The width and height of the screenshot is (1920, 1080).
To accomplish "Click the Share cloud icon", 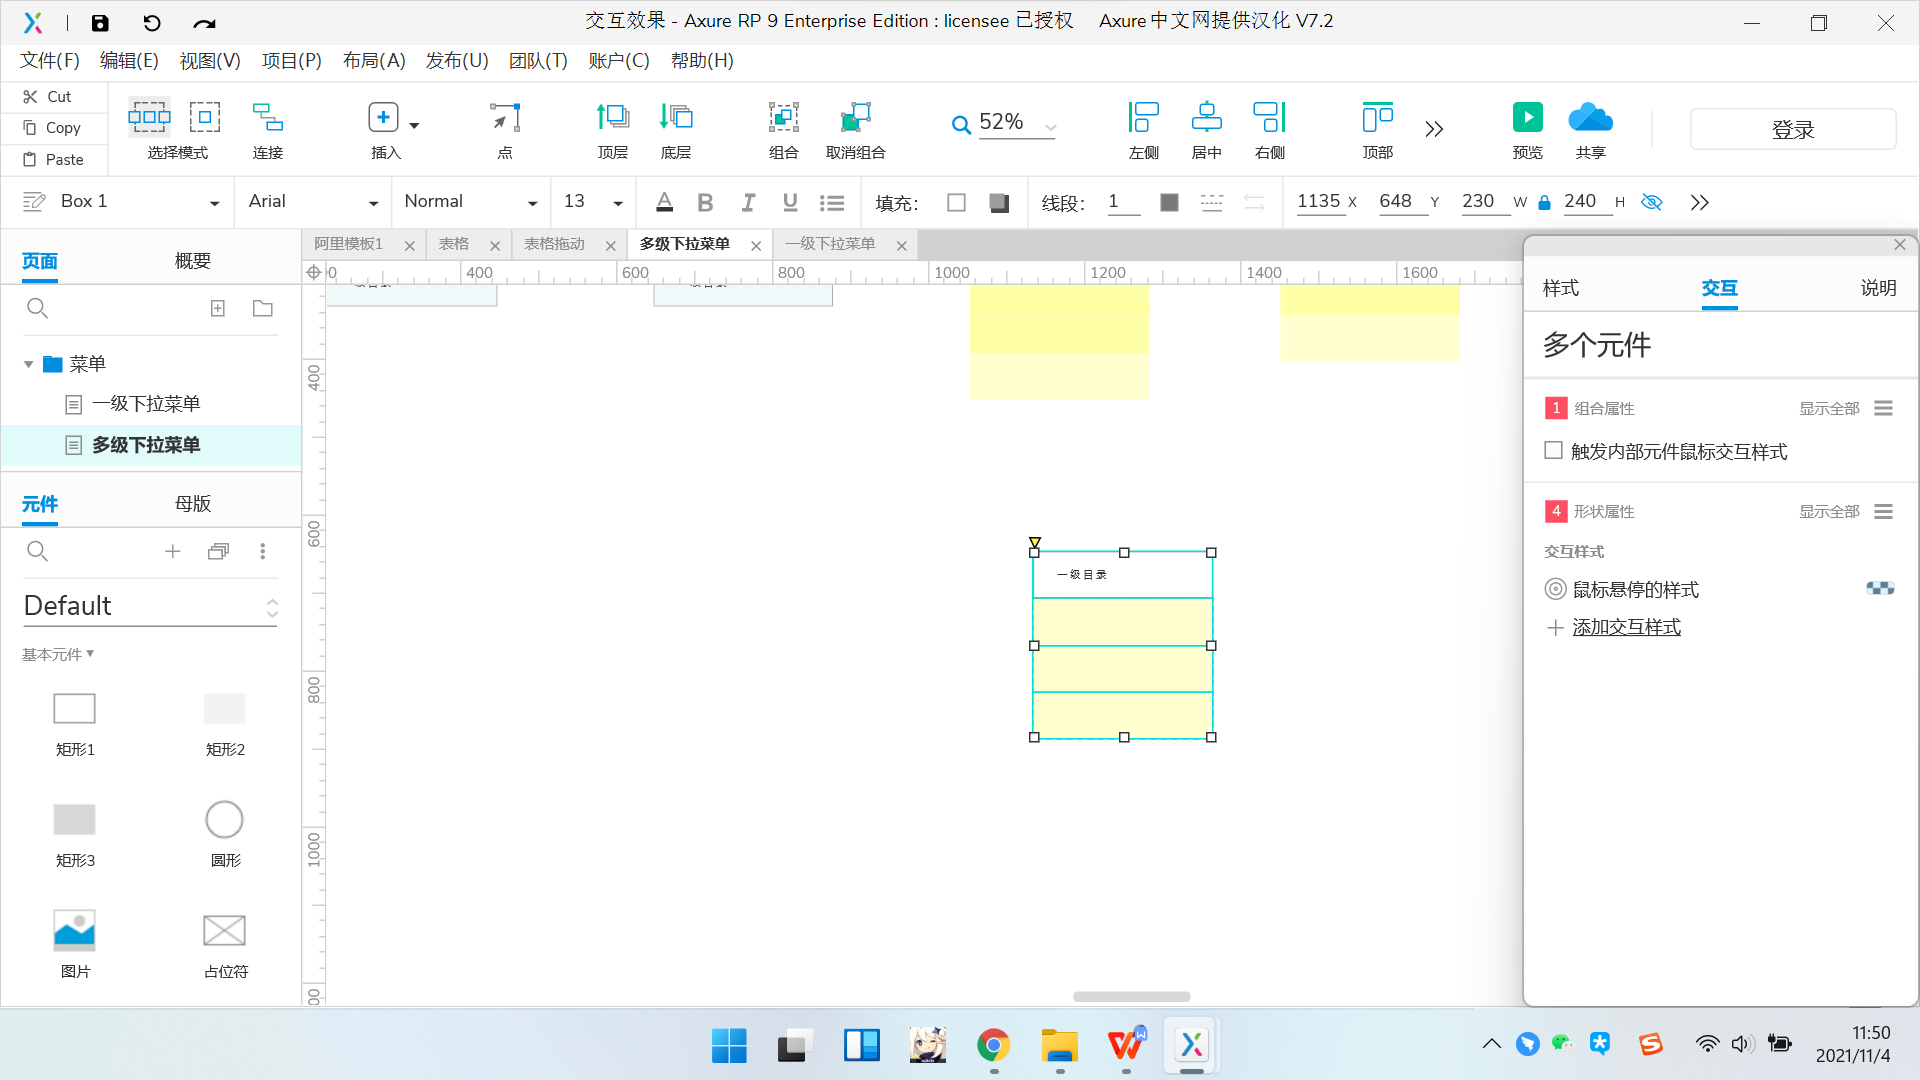I will click(1590, 118).
